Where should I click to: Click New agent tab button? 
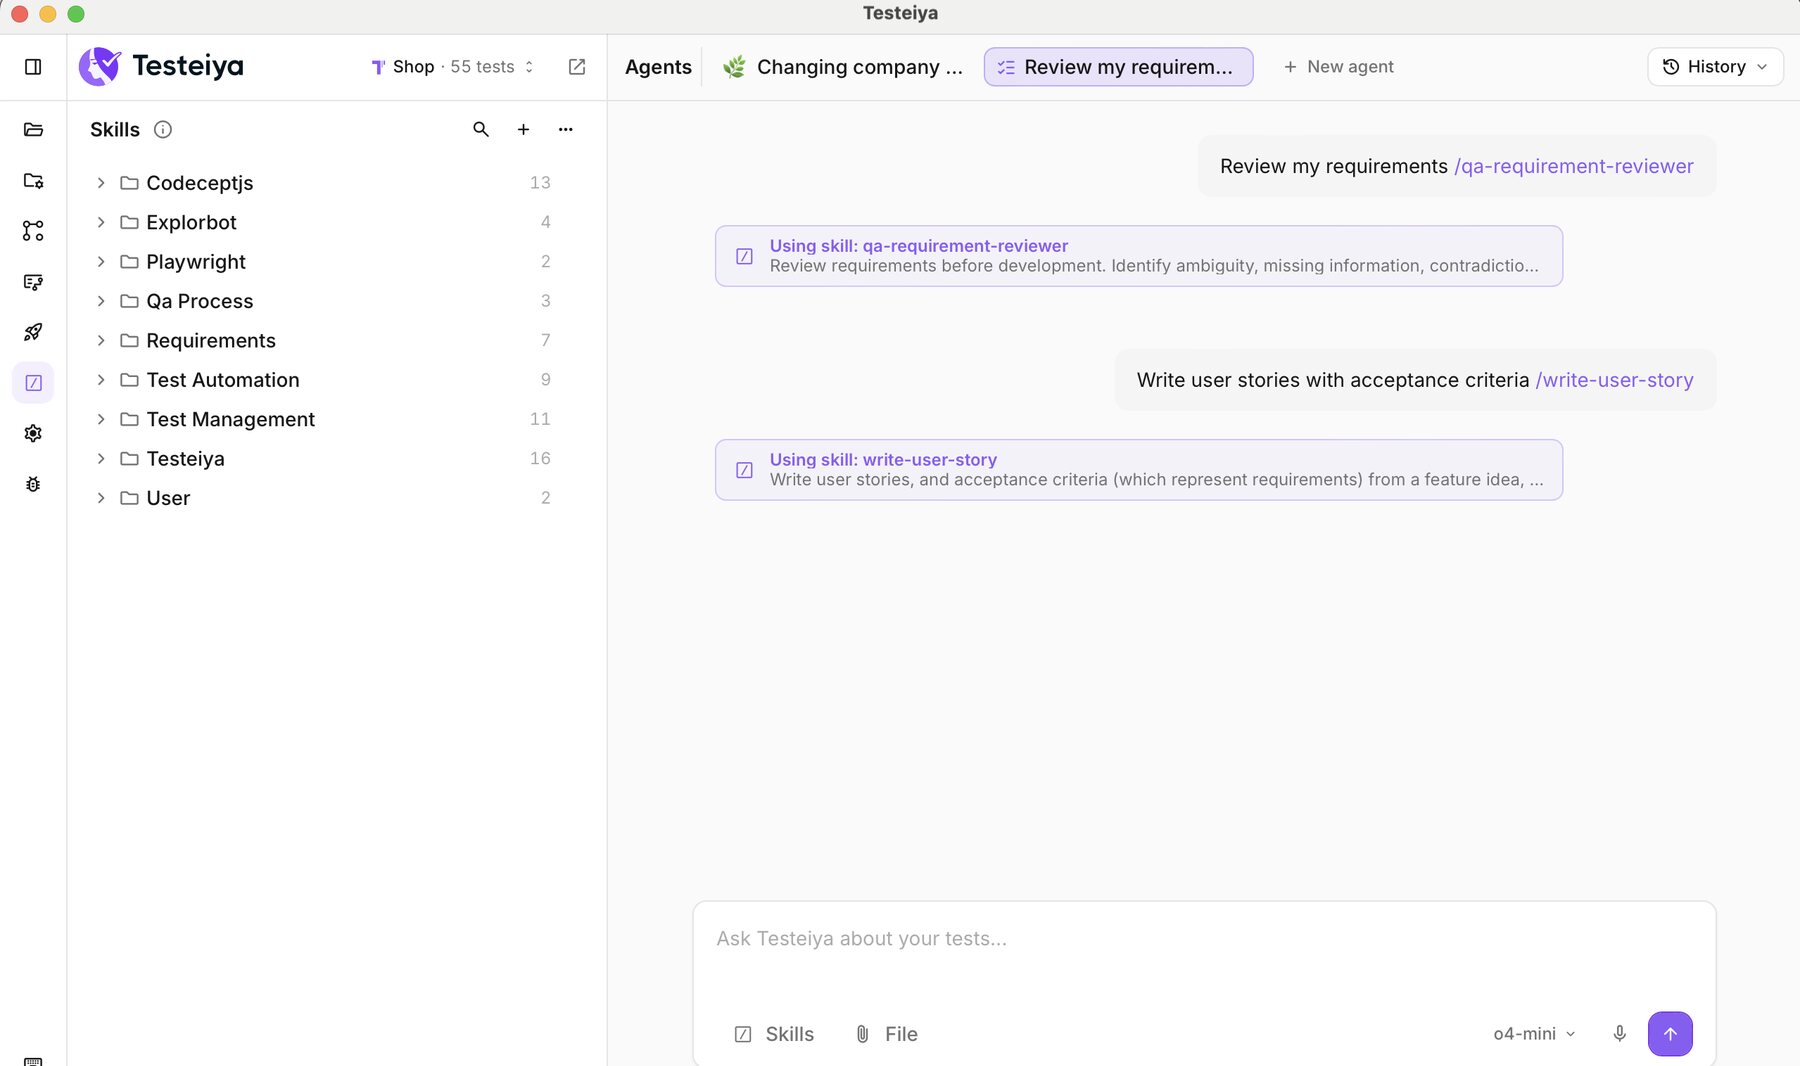tap(1338, 67)
